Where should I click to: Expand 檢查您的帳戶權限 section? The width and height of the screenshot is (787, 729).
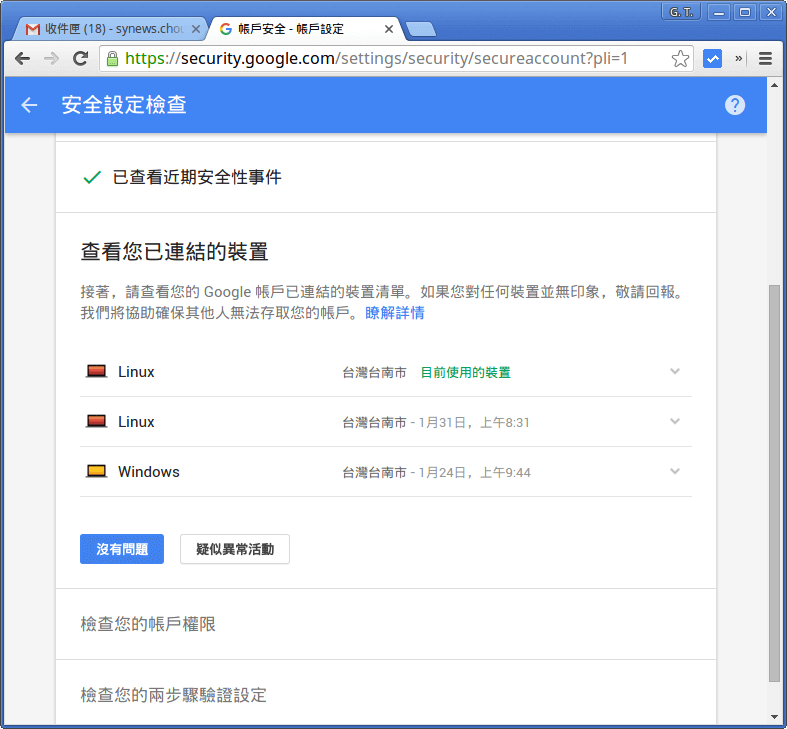pos(385,624)
